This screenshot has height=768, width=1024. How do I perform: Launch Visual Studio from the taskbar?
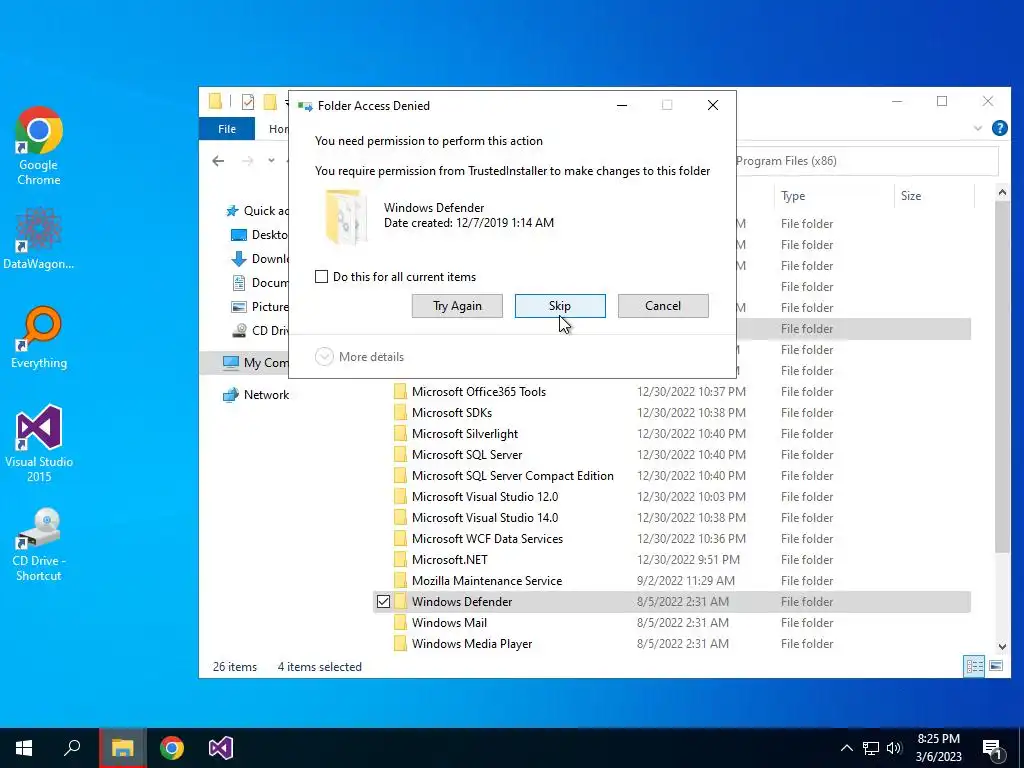pyautogui.click(x=221, y=748)
